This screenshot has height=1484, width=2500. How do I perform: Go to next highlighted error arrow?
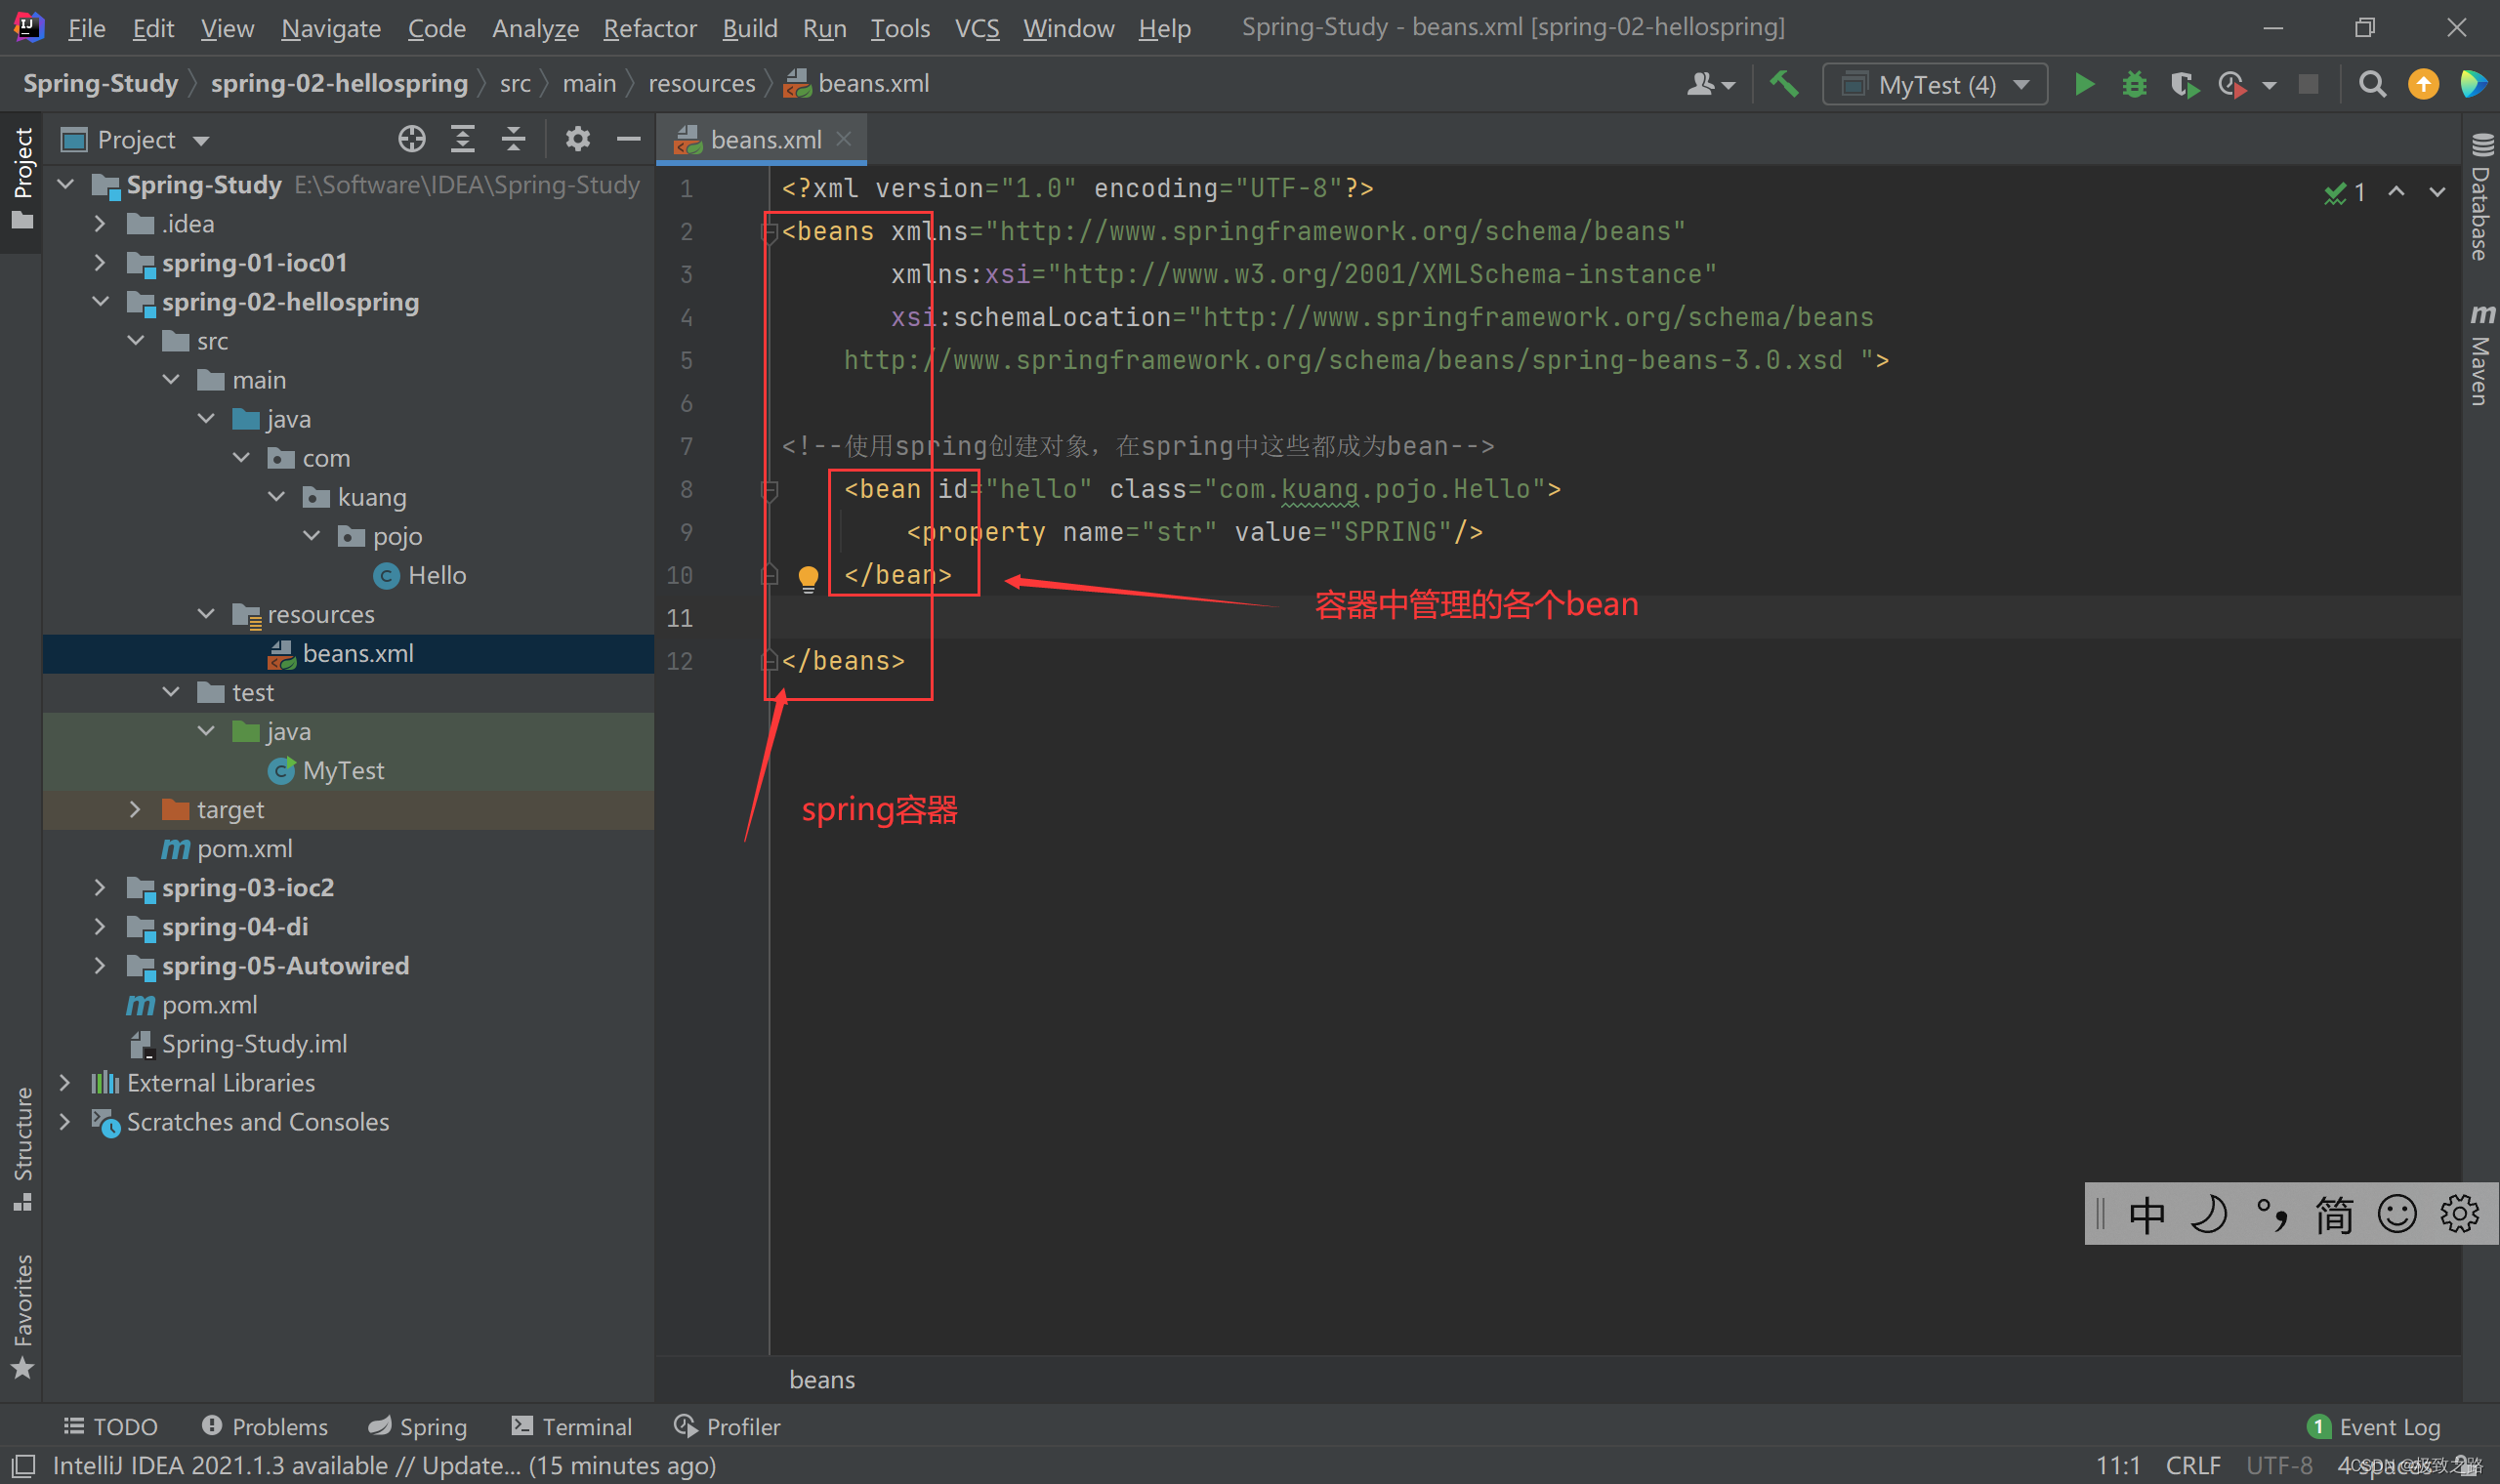click(x=2437, y=191)
